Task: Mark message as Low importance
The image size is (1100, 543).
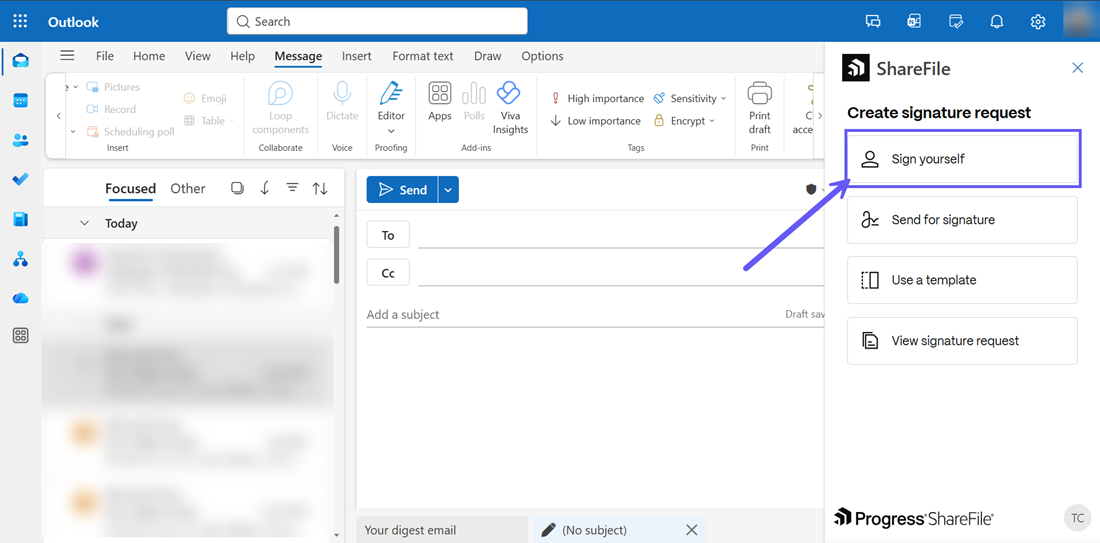Action: point(595,121)
